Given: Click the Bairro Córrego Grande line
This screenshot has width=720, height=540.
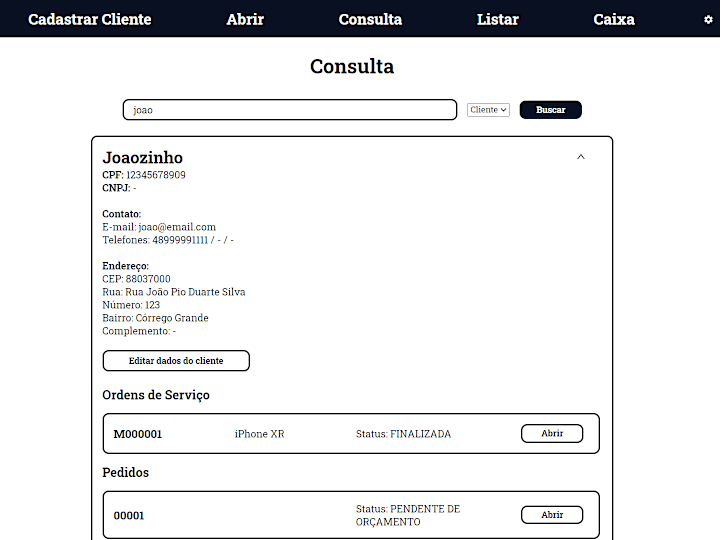Looking at the screenshot, I should pos(155,318).
